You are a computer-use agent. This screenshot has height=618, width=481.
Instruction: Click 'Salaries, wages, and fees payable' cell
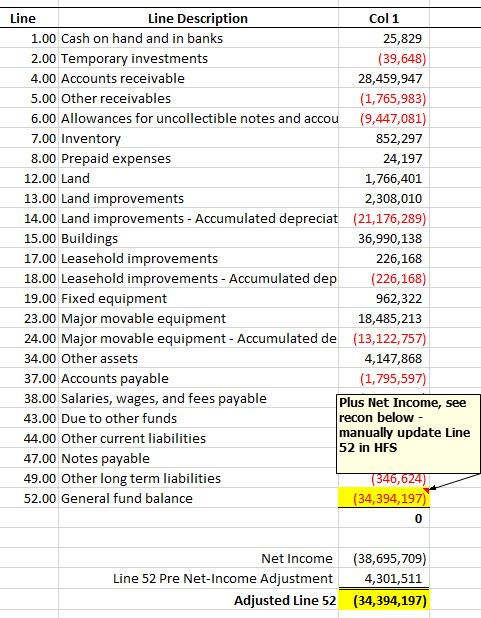click(198, 398)
